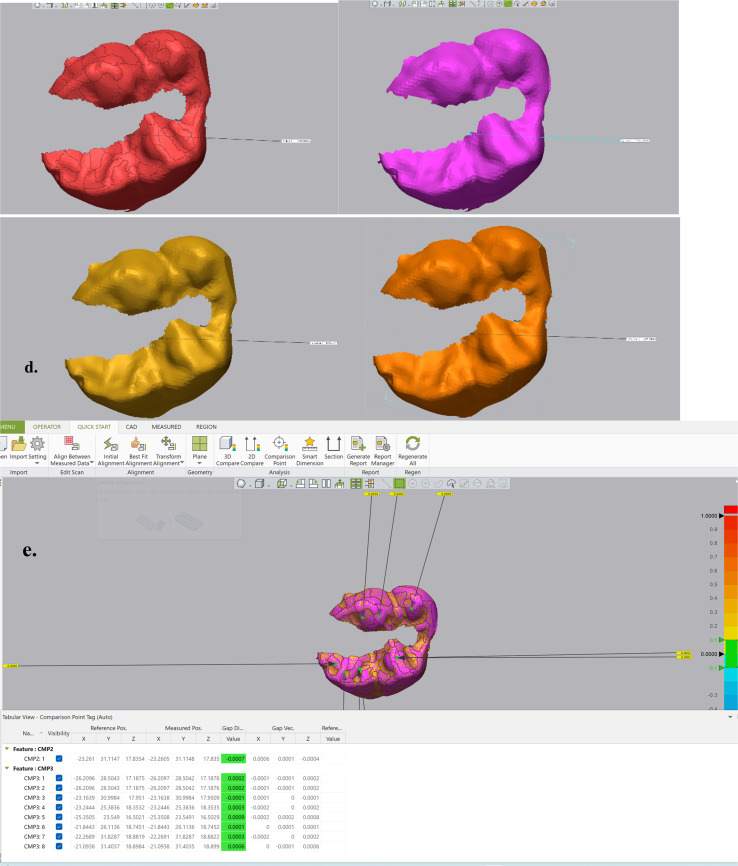738x866 pixels.
Task: Click the Reference Pos. column header
Action: pyautogui.click(x=108, y=728)
